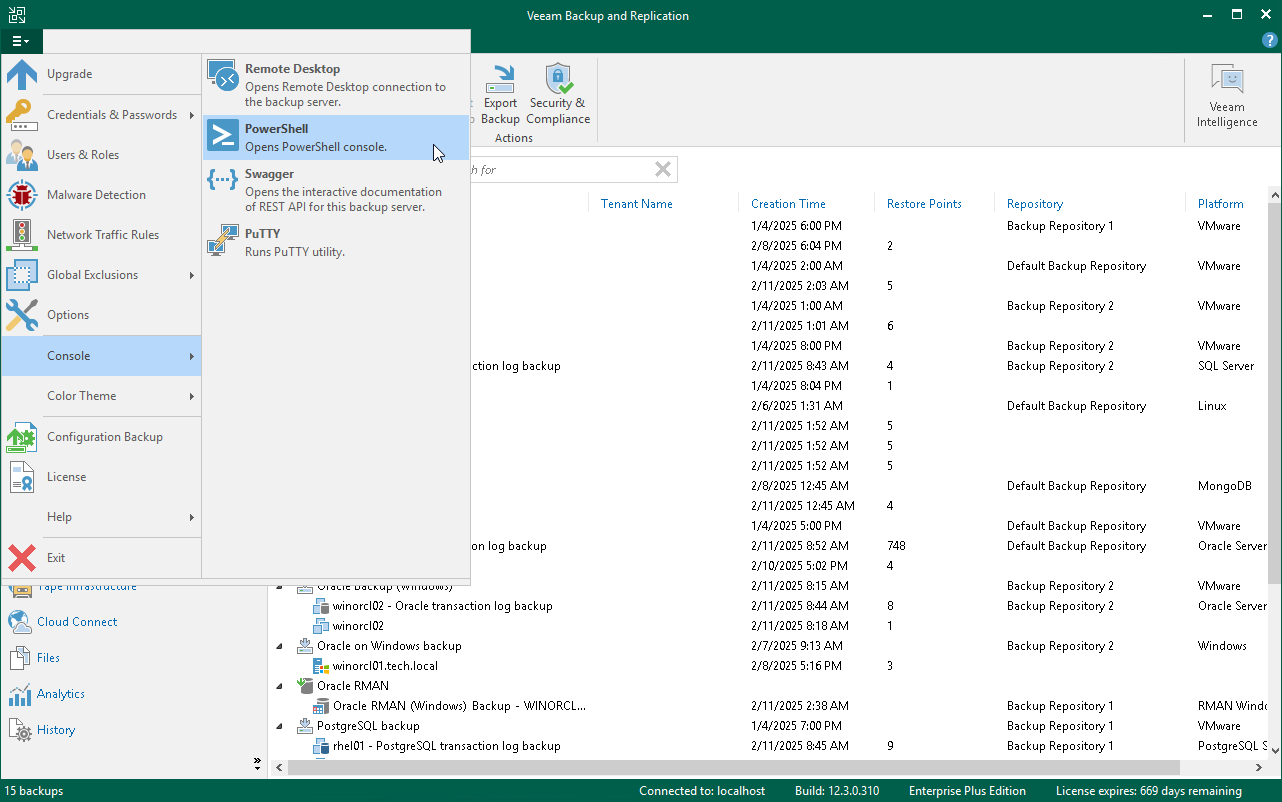The width and height of the screenshot is (1282, 802).
Task: Open the main hamburger menu dropdown
Action: 21,41
